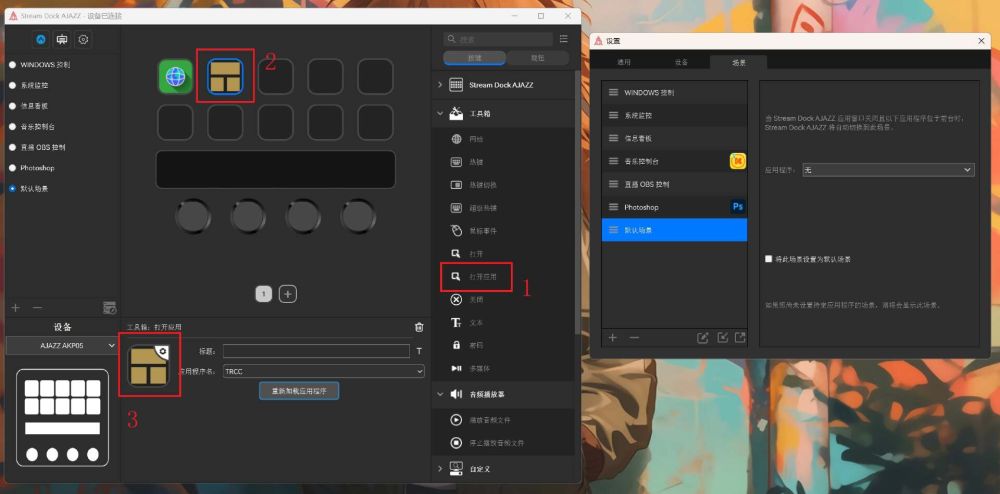
Task: Choose the 网站 Website action icon
Action: (x=456, y=139)
